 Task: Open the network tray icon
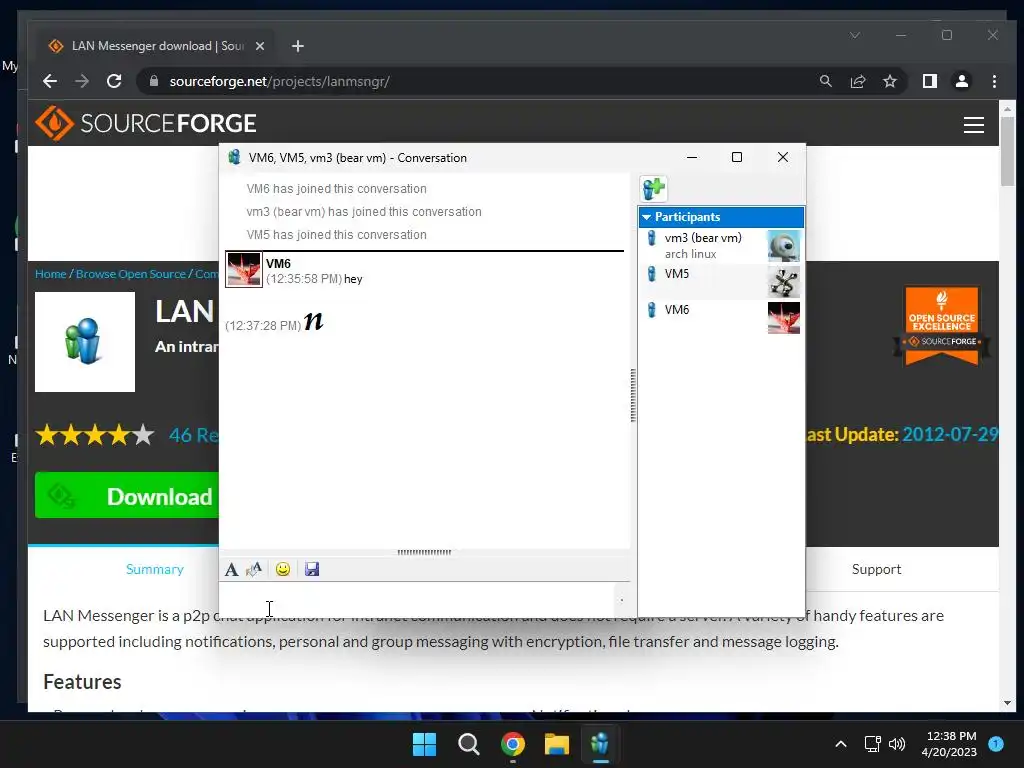pyautogui.click(x=872, y=744)
